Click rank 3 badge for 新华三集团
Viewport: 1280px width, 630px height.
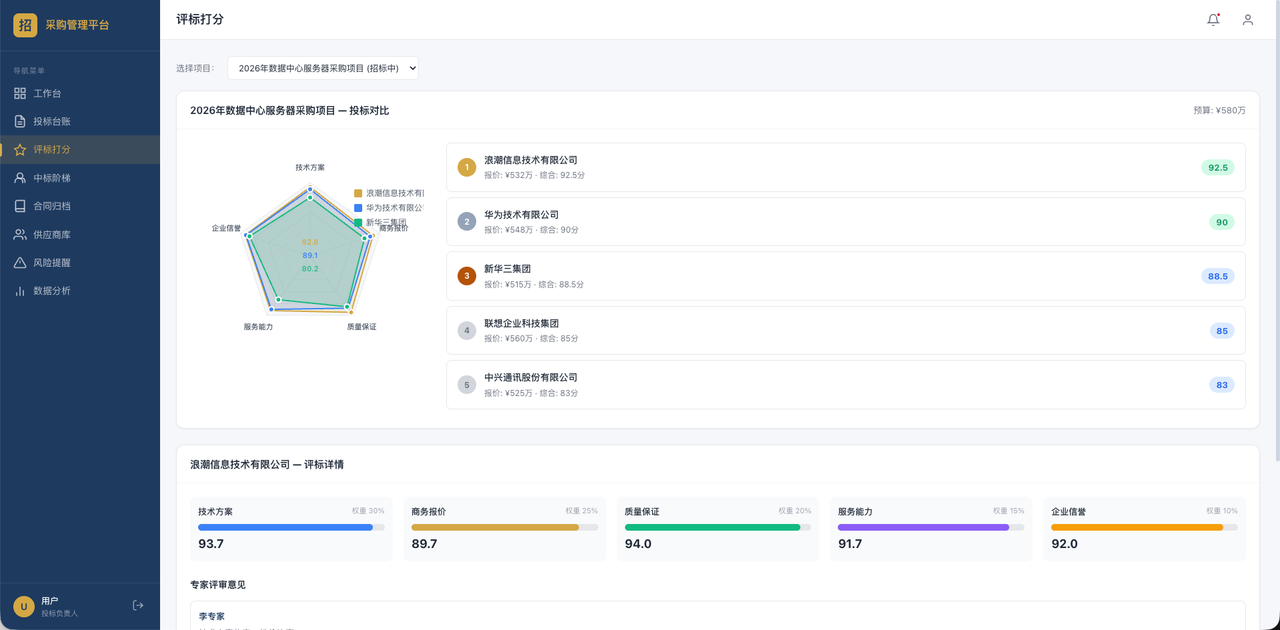tap(467, 276)
